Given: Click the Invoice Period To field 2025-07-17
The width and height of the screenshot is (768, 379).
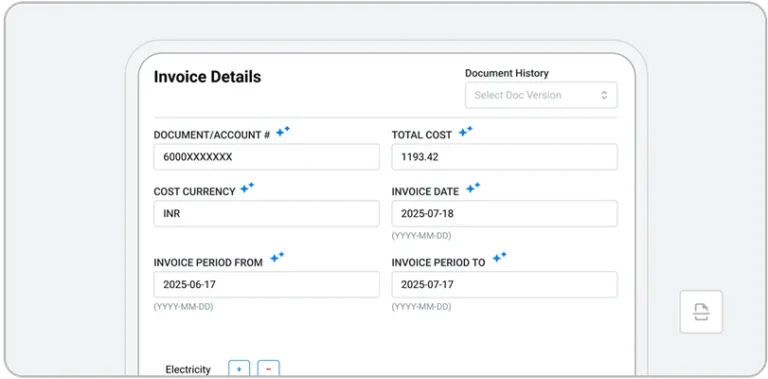Looking at the screenshot, I should point(504,284).
